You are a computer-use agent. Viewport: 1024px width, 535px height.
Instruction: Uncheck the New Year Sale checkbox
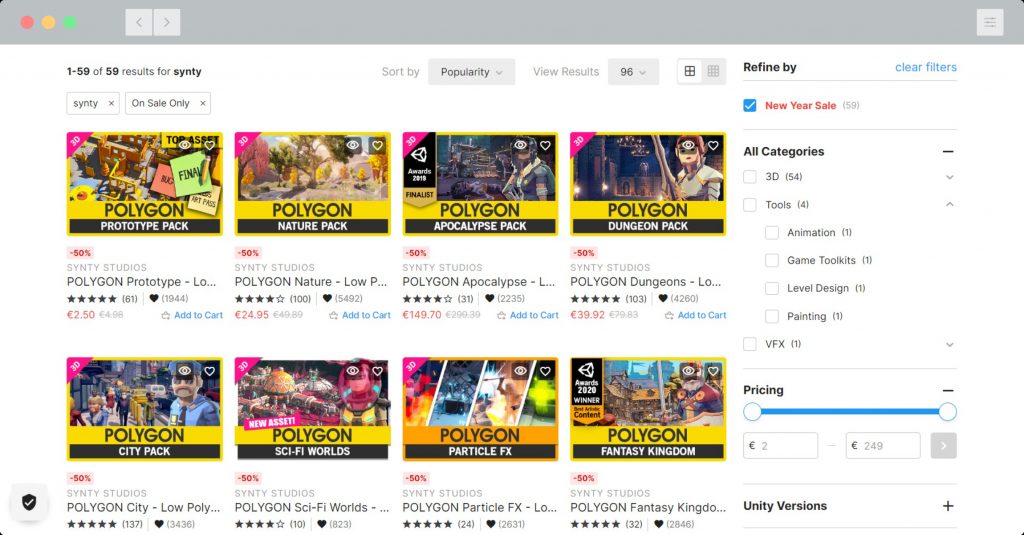(x=750, y=105)
